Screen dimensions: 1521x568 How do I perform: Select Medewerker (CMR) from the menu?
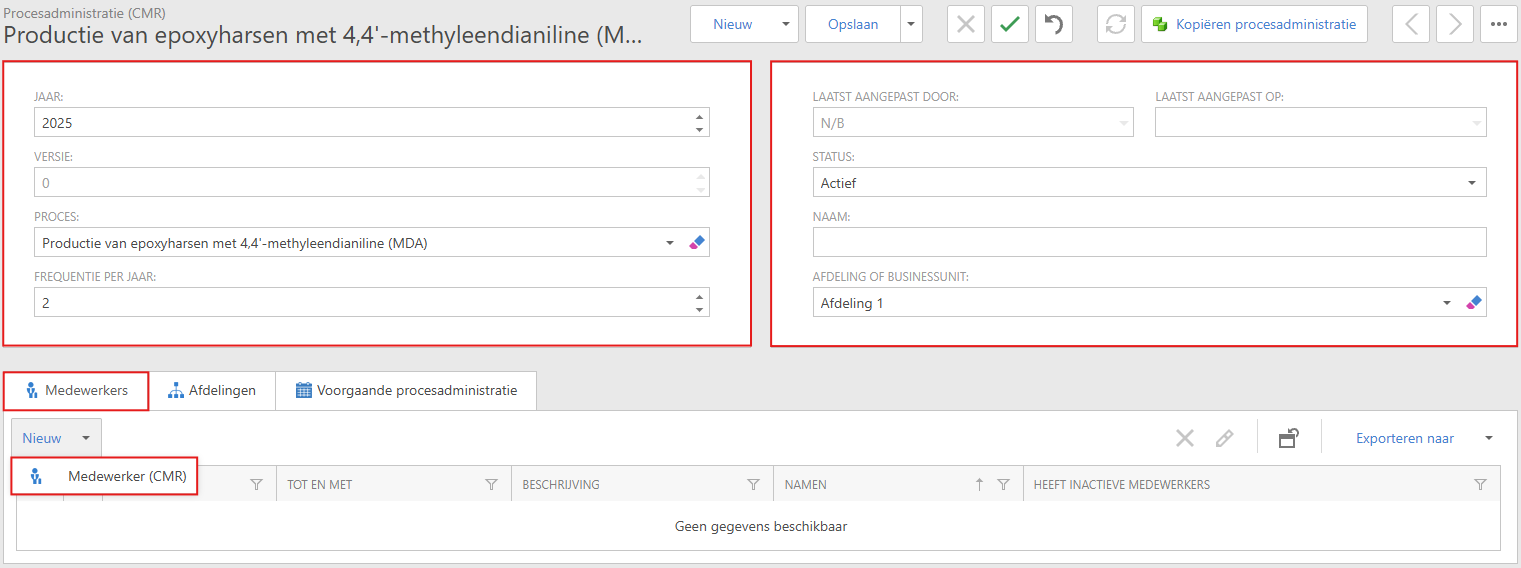click(127, 476)
